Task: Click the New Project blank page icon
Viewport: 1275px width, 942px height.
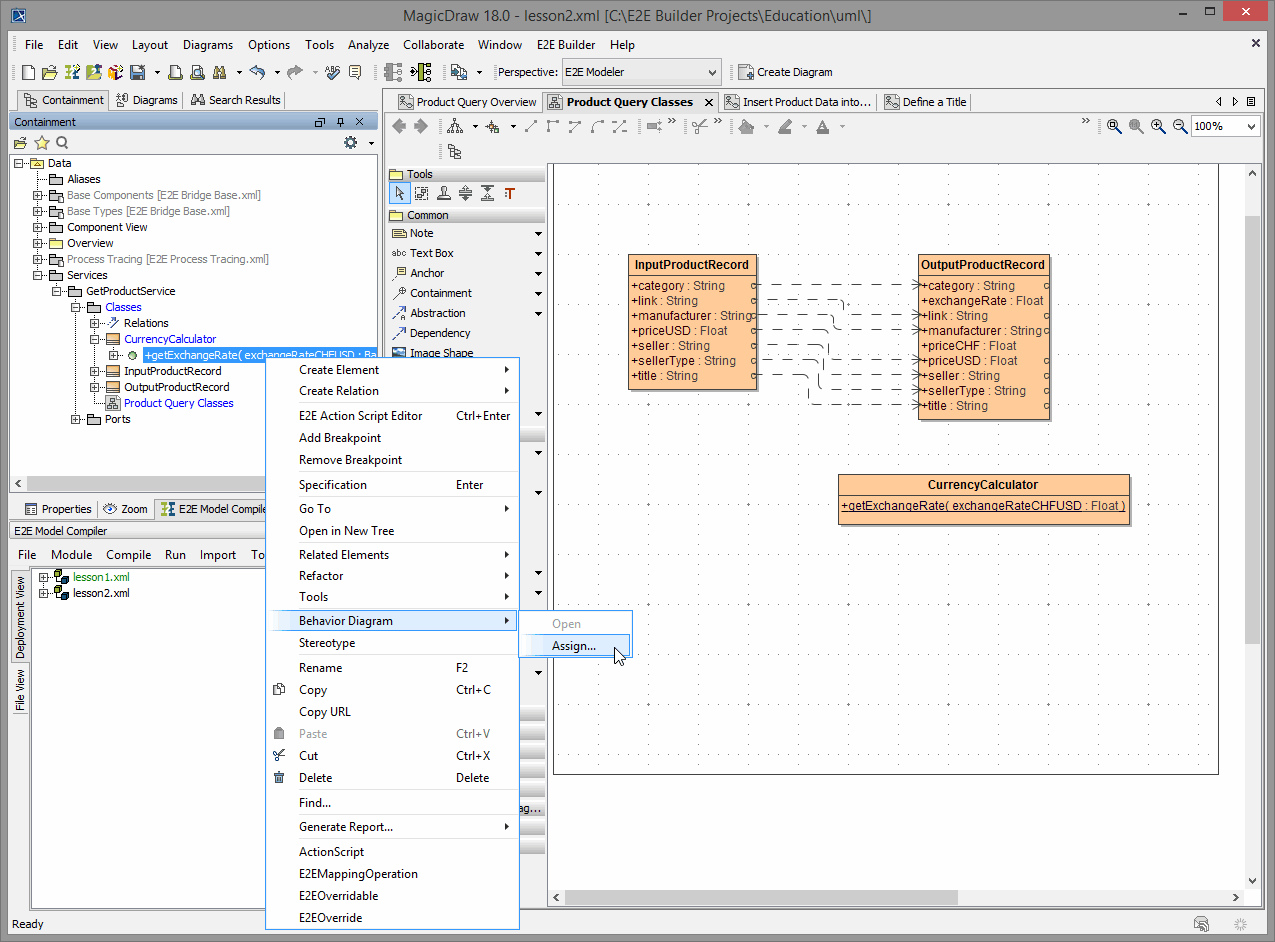Action: (x=28, y=72)
